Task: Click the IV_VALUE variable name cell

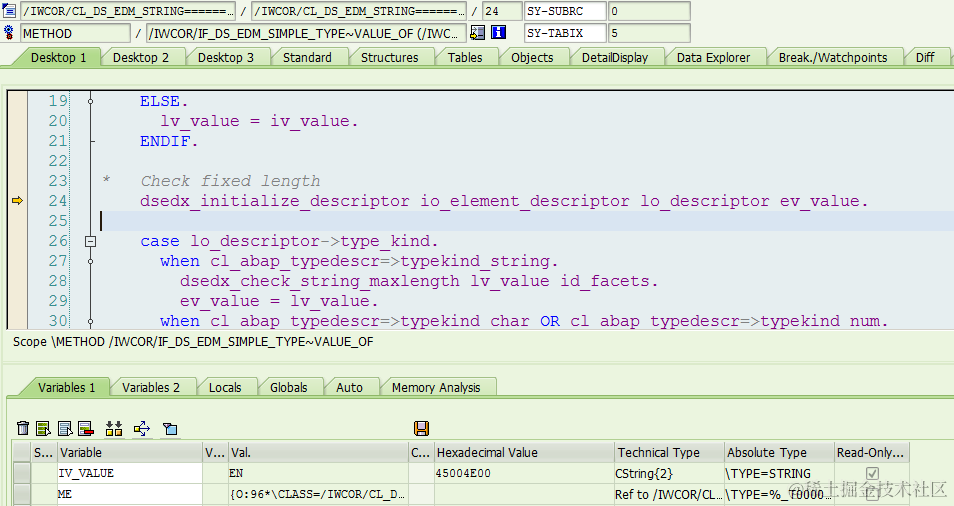Action: (130, 473)
